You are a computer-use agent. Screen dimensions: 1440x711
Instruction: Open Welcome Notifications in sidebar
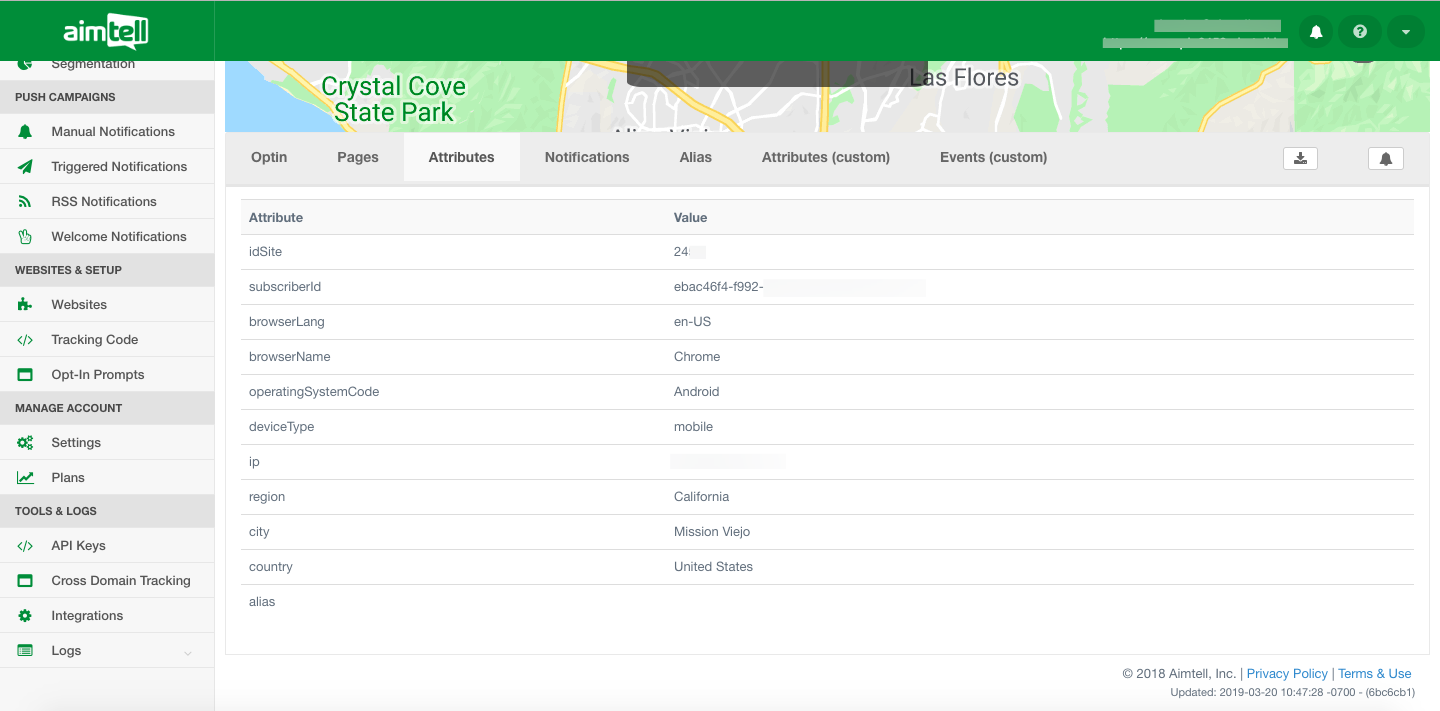click(118, 236)
